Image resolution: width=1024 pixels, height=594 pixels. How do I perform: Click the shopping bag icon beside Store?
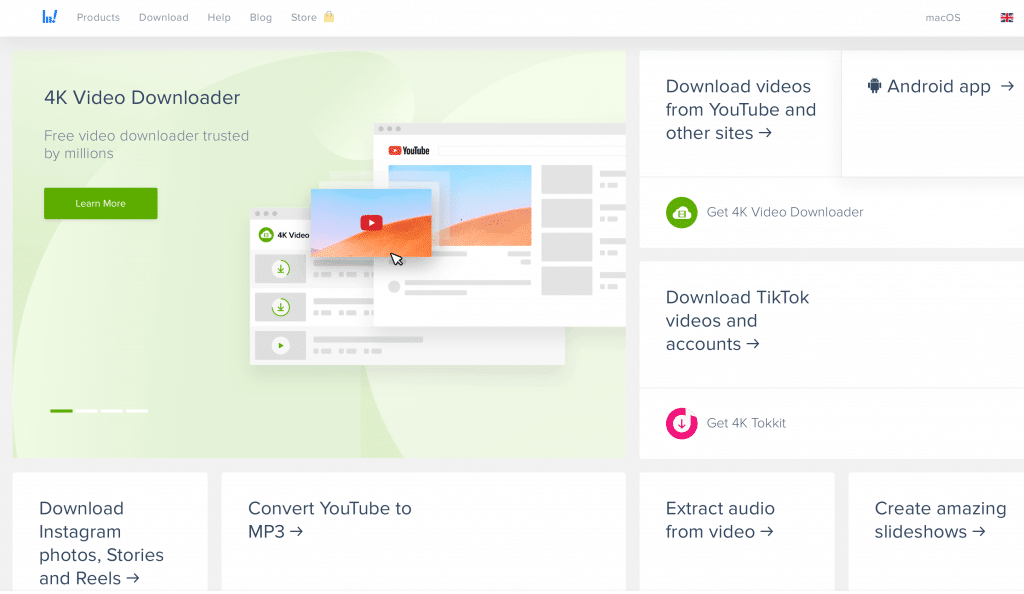point(329,16)
